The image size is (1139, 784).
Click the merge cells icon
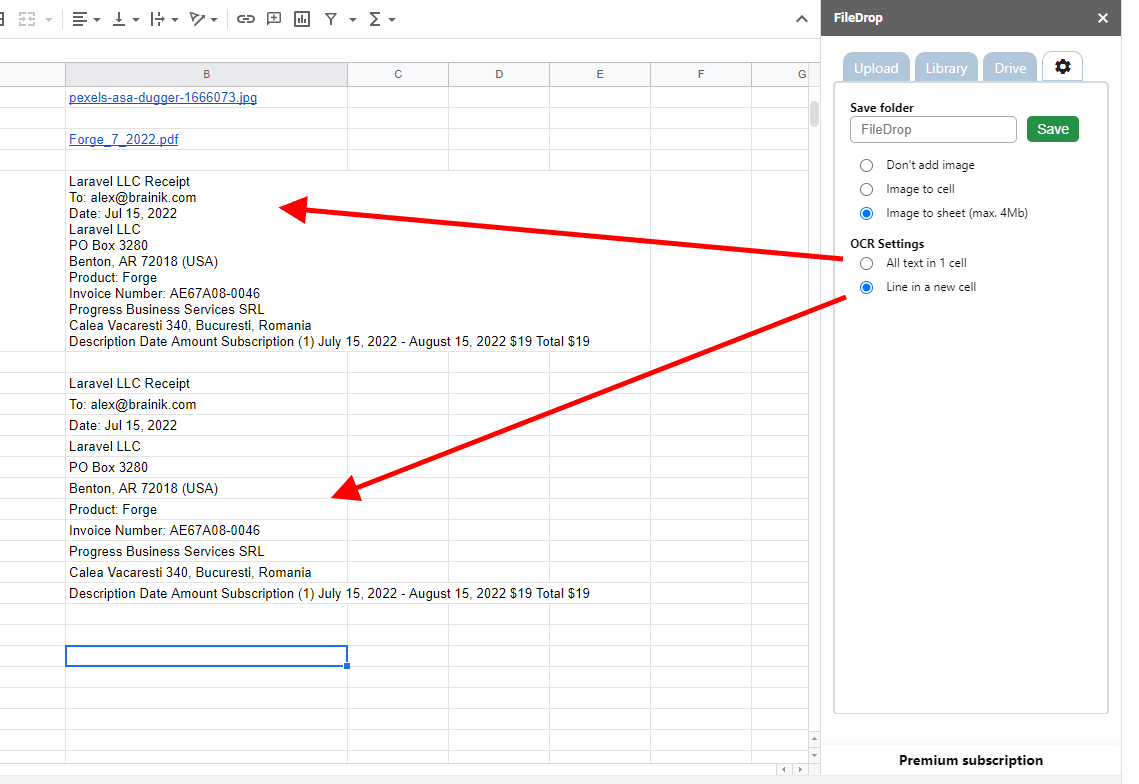[27, 20]
